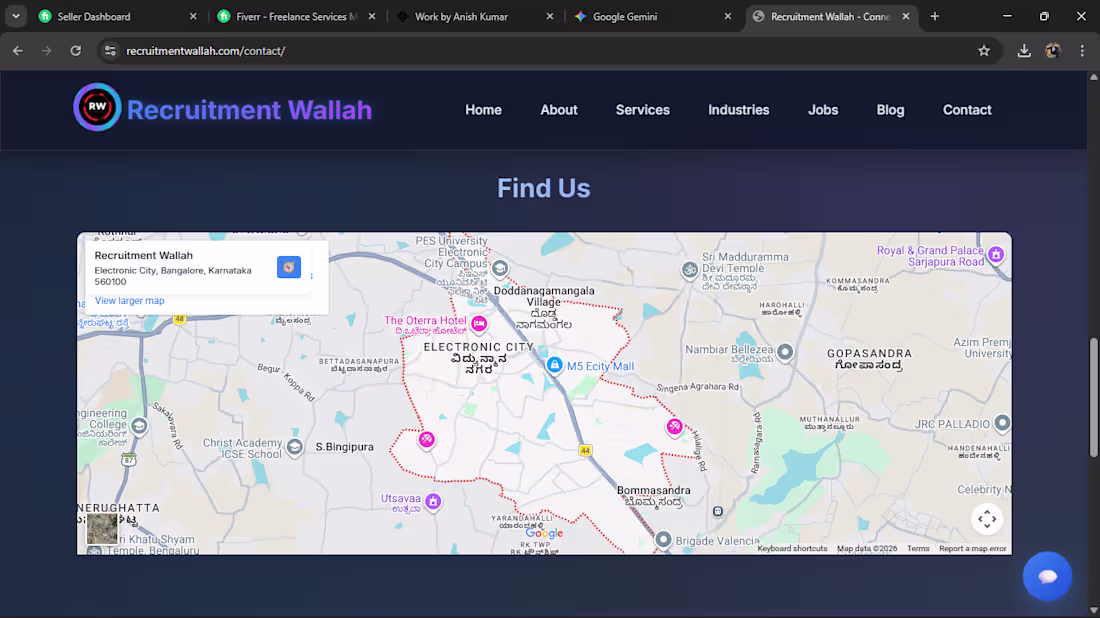
Task: Click the Recruitment Wallah RW logo icon
Action: pyautogui.click(x=98, y=107)
